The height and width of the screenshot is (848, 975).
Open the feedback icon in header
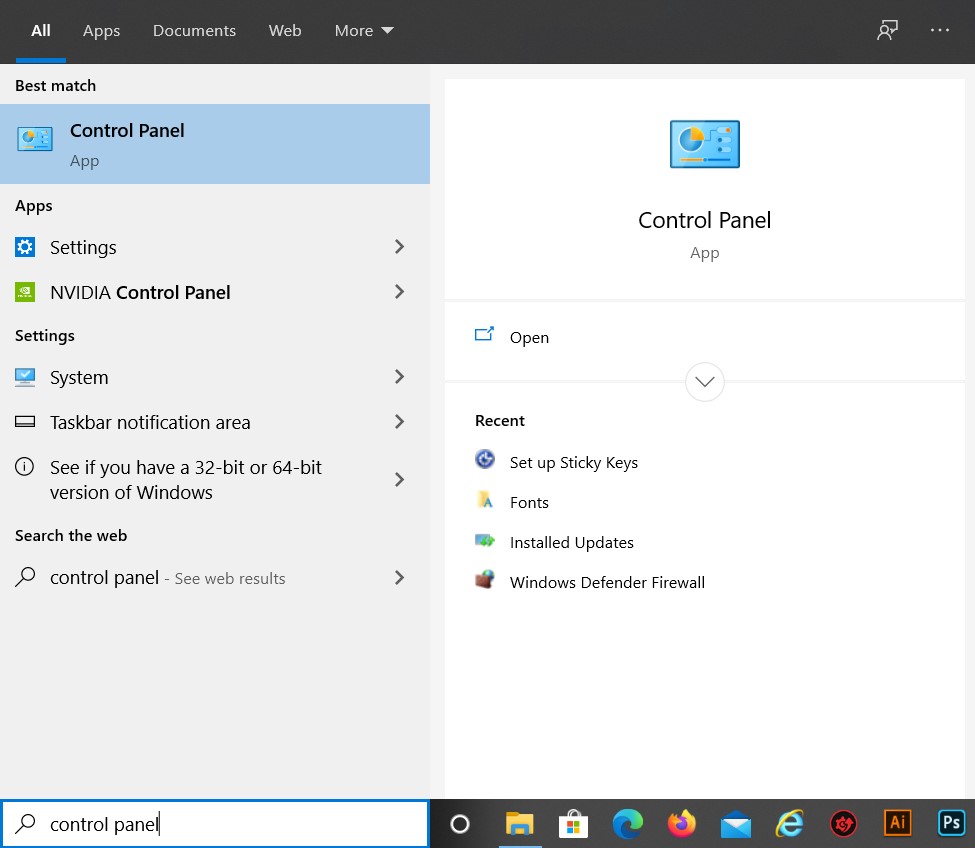[887, 31]
